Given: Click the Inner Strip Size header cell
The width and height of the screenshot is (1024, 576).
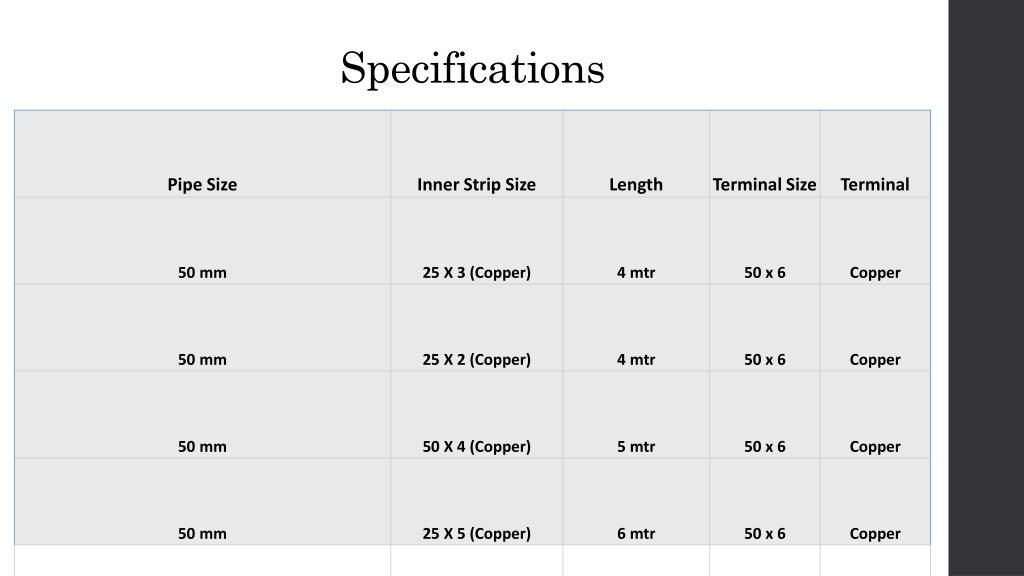Looking at the screenshot, I should click(477, 154).
